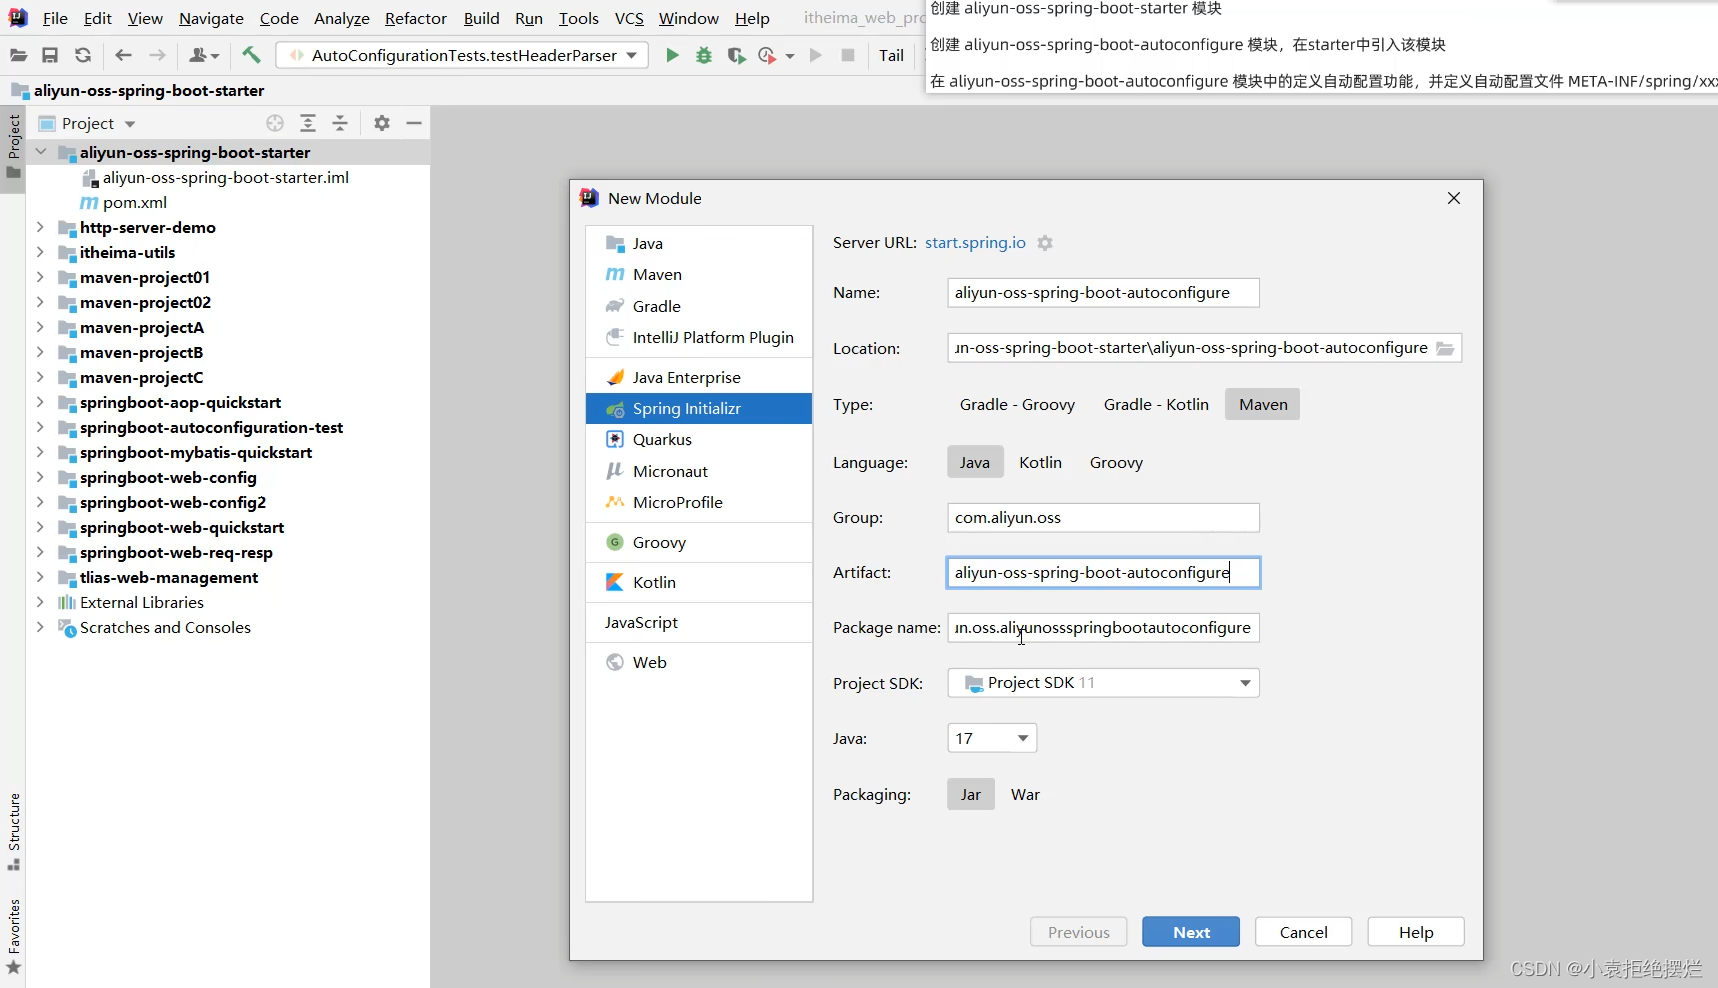1718x988 pixels.
Task: Click the Tail toolbar button
Action: tap(891, 55)
